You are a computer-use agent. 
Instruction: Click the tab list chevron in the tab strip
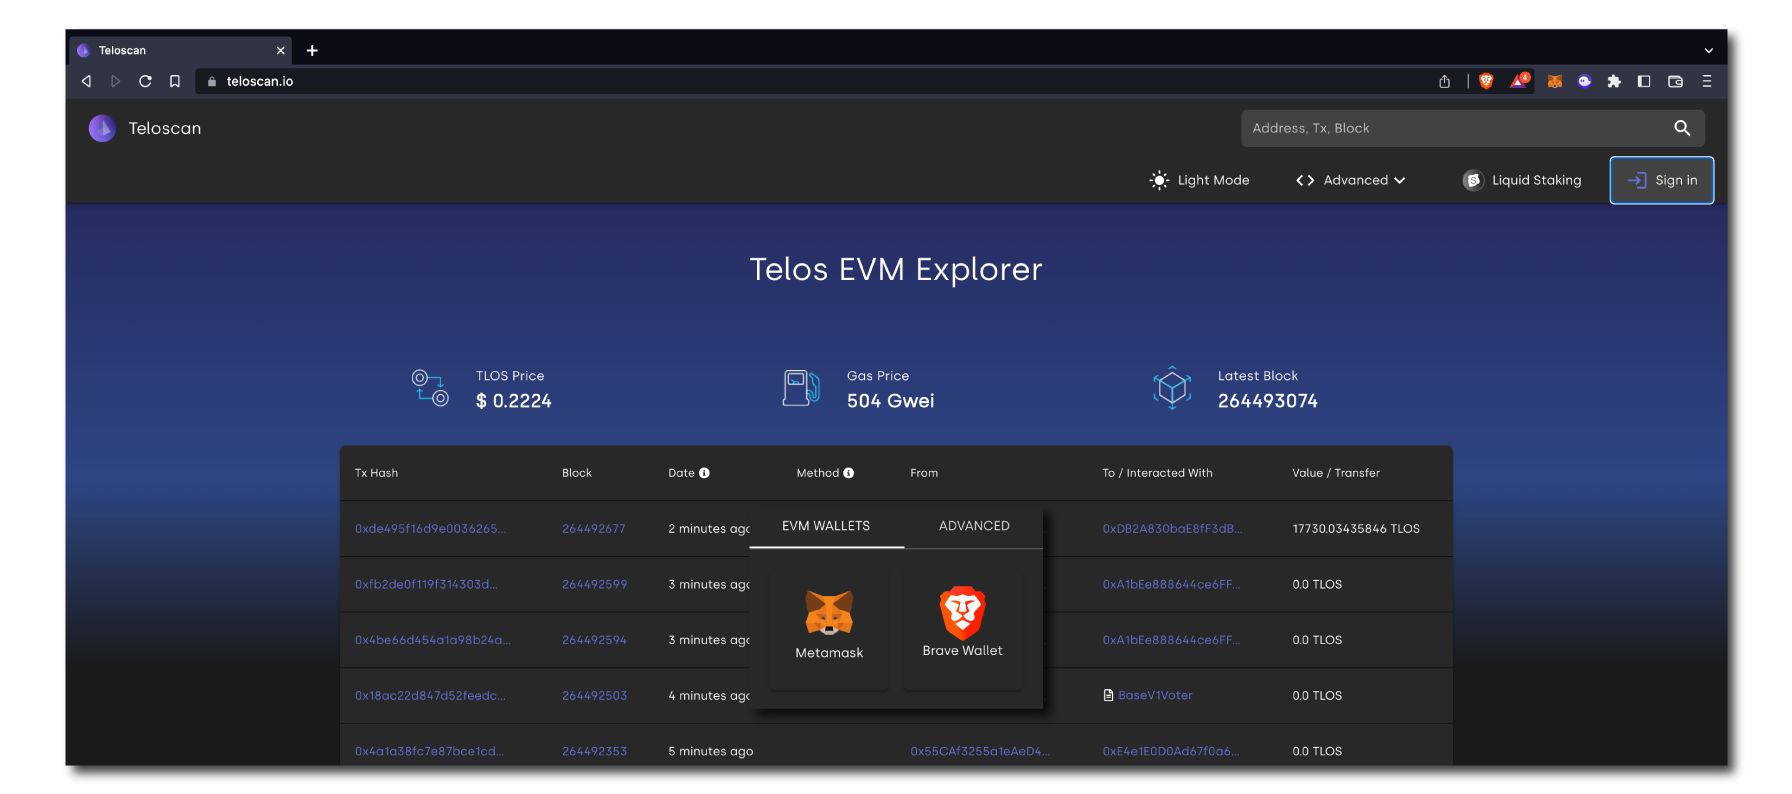coord(1708,50)
